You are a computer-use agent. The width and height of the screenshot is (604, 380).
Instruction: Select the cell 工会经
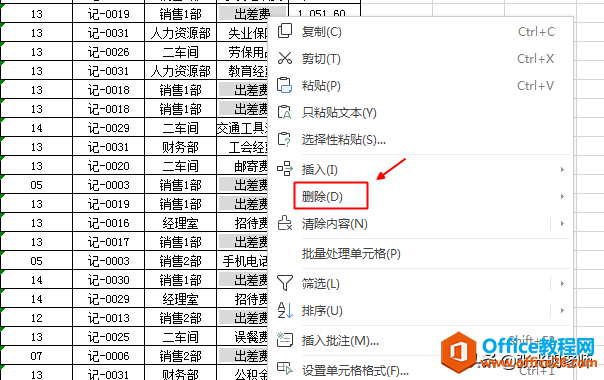pyautogui.click(x=243, y=147)
